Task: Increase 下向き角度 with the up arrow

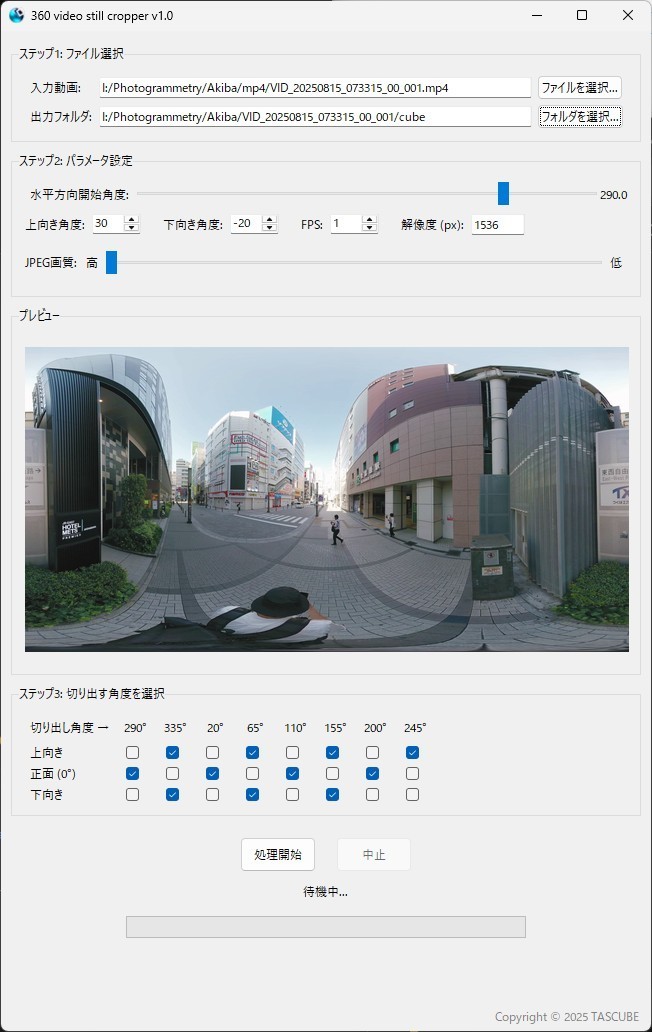Action: (x=269, y=220)
